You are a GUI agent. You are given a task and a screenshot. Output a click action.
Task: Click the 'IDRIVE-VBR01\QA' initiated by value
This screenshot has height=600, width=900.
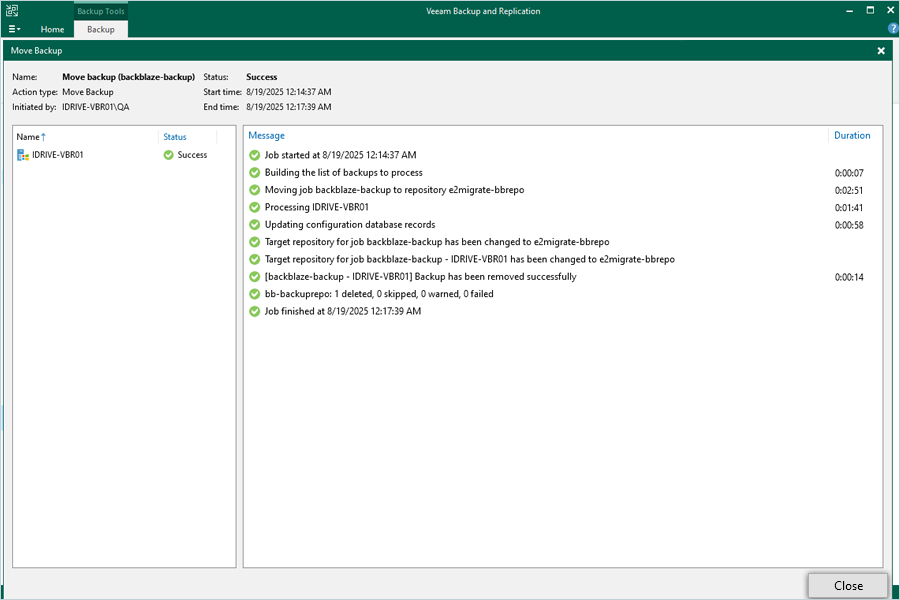pyautogui.click(x=96, y=107)
